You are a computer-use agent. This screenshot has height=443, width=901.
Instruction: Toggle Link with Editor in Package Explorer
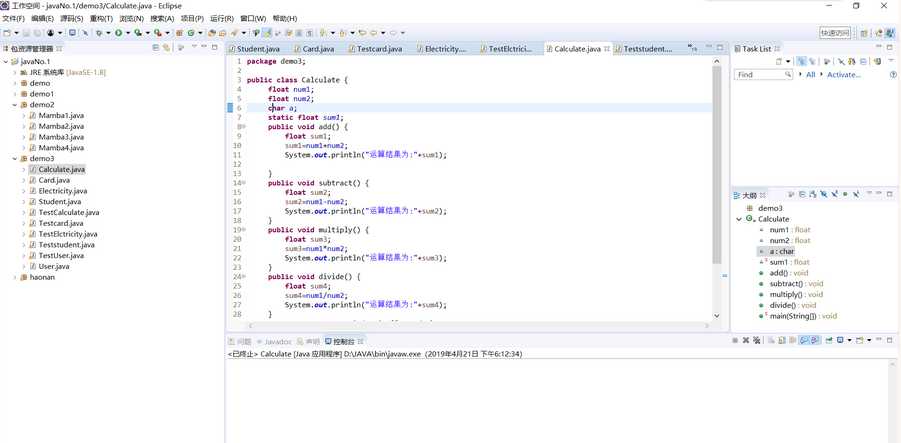[x=165, y=48]
